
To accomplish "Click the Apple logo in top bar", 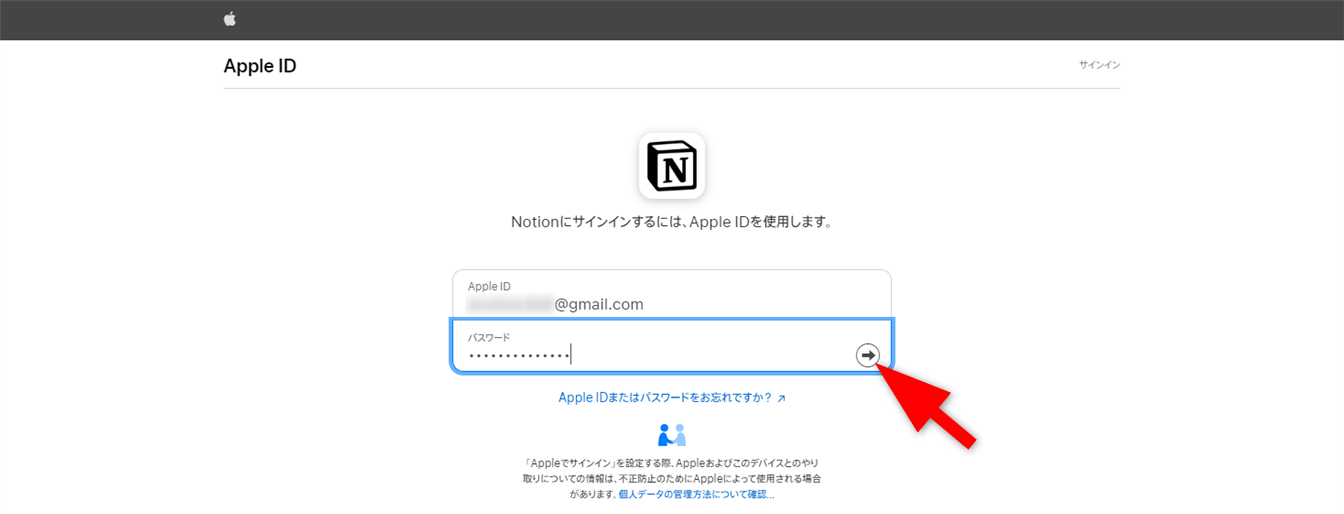I will click(230, 19).
